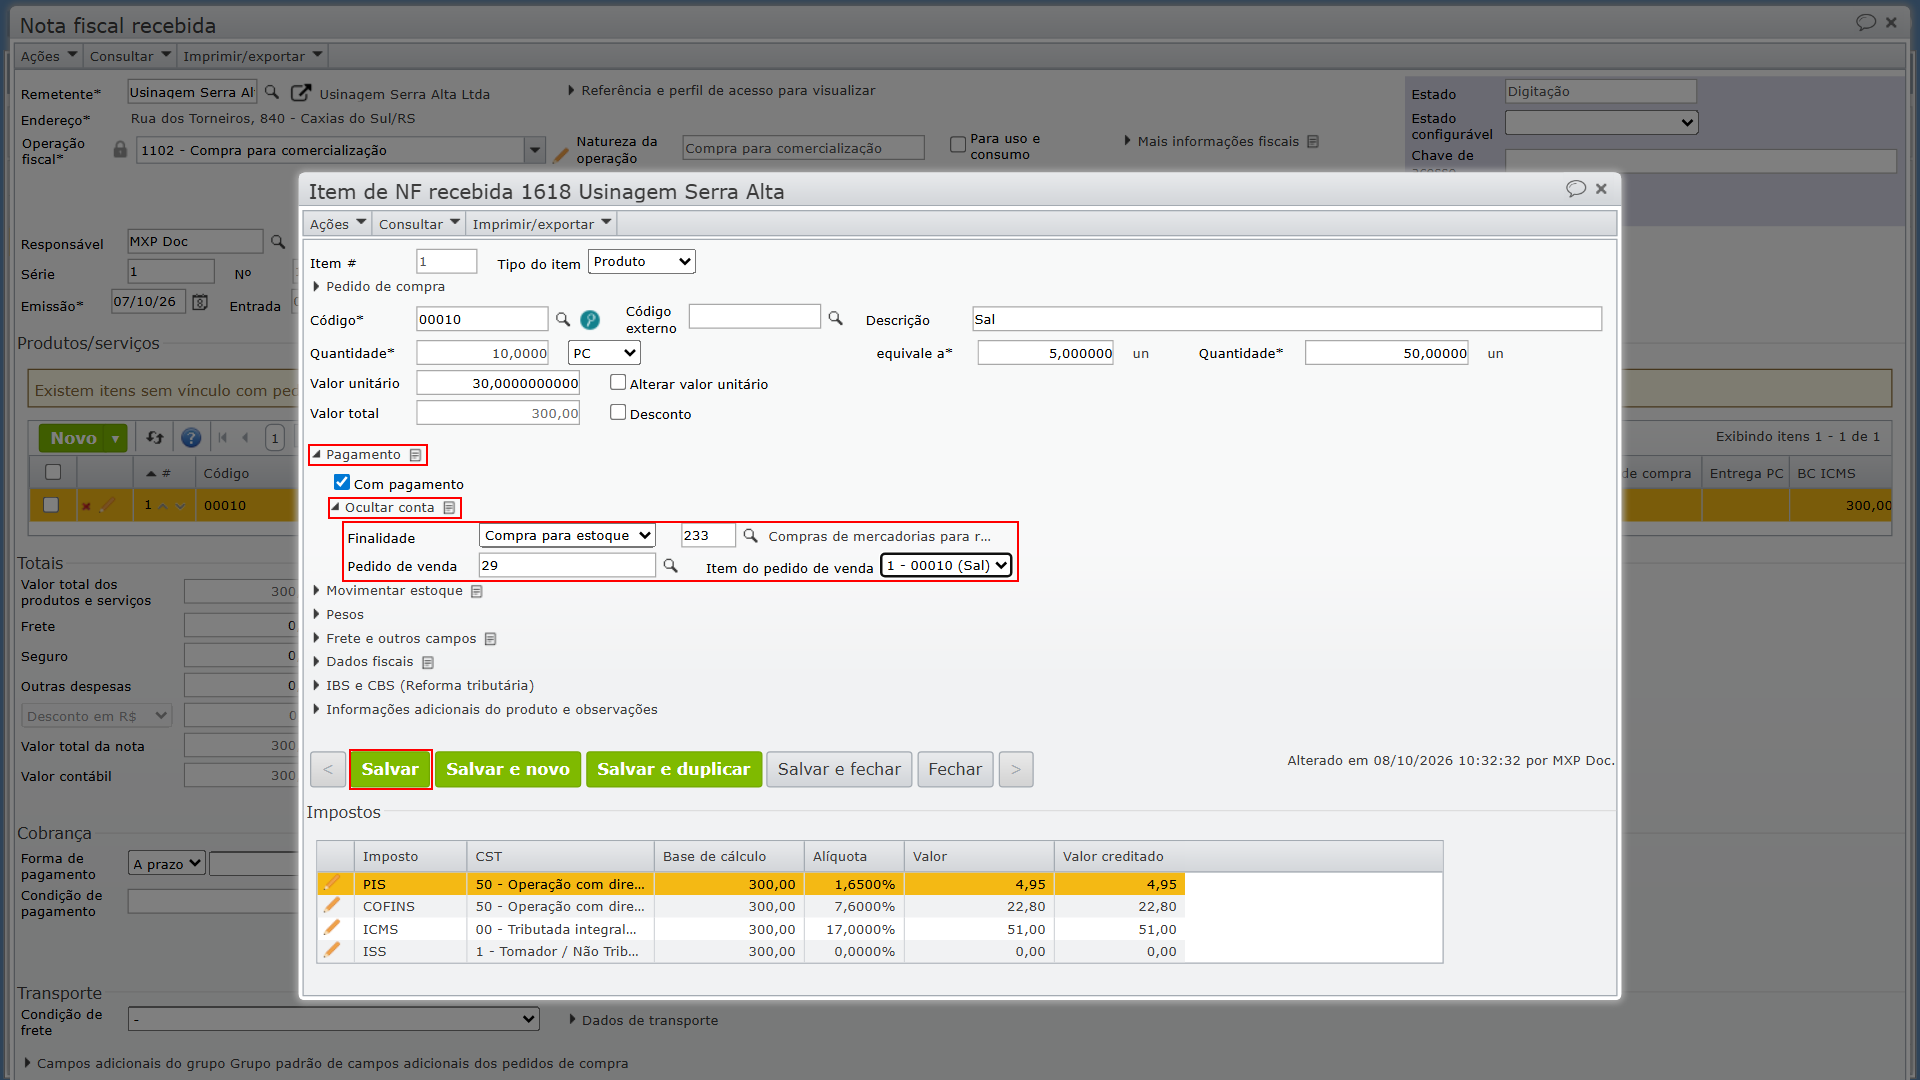Open the Finalidade dropdown
Image resolution: width=1920 pixels, height=1080 pixels.
pos(567,536)
